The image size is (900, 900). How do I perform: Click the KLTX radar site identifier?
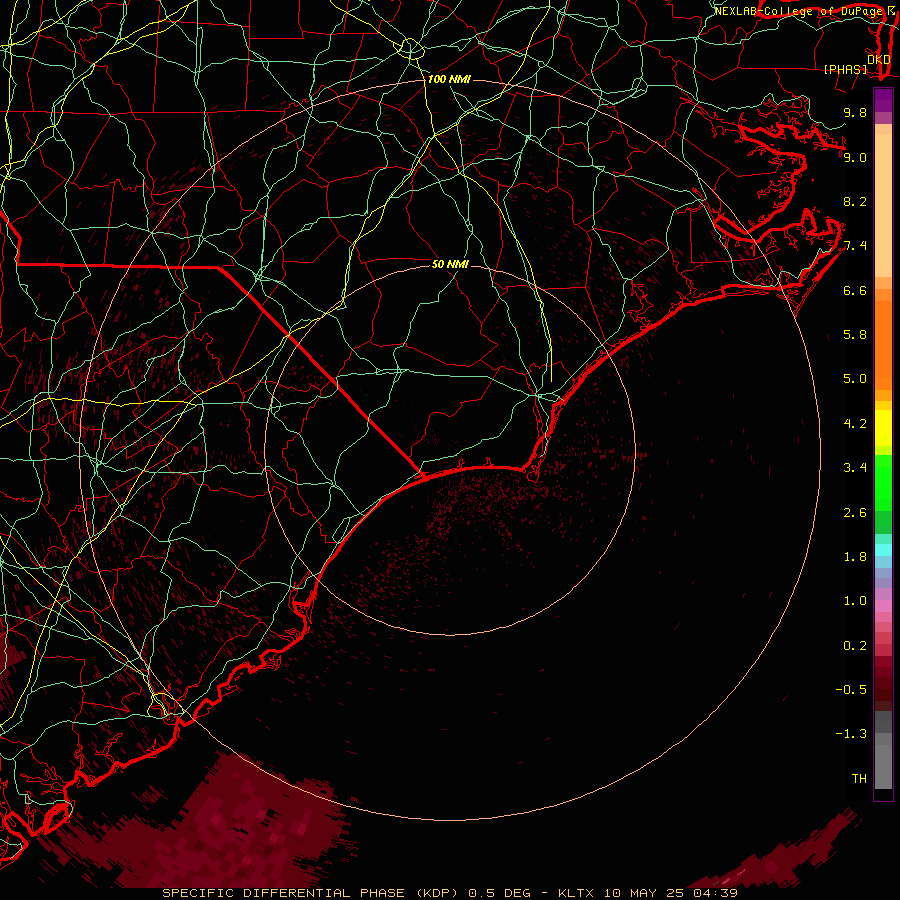coord(578,893)
